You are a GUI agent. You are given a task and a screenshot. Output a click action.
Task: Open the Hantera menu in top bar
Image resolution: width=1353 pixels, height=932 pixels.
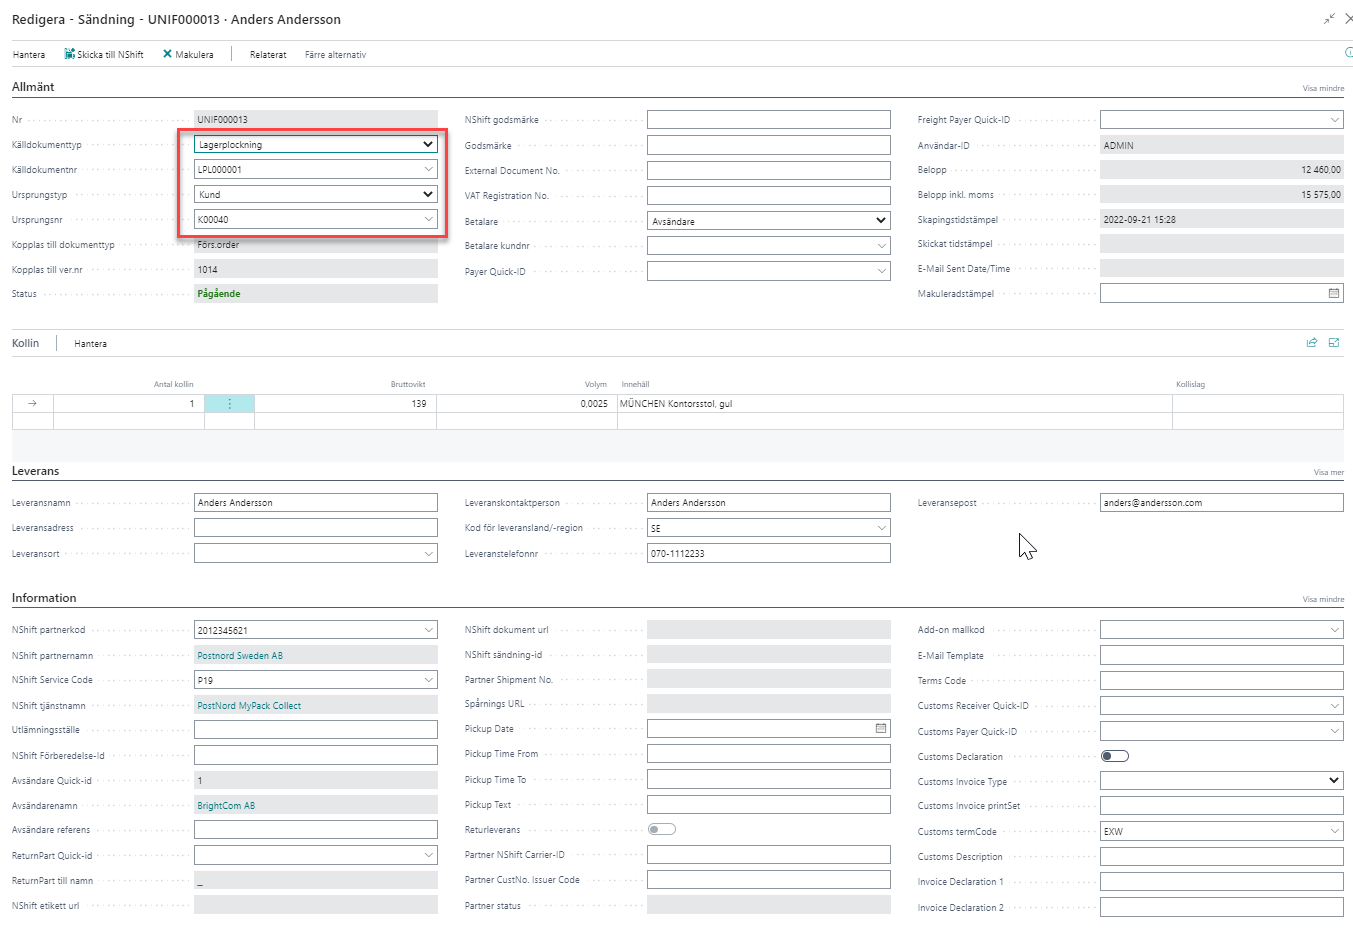point(29,55)
